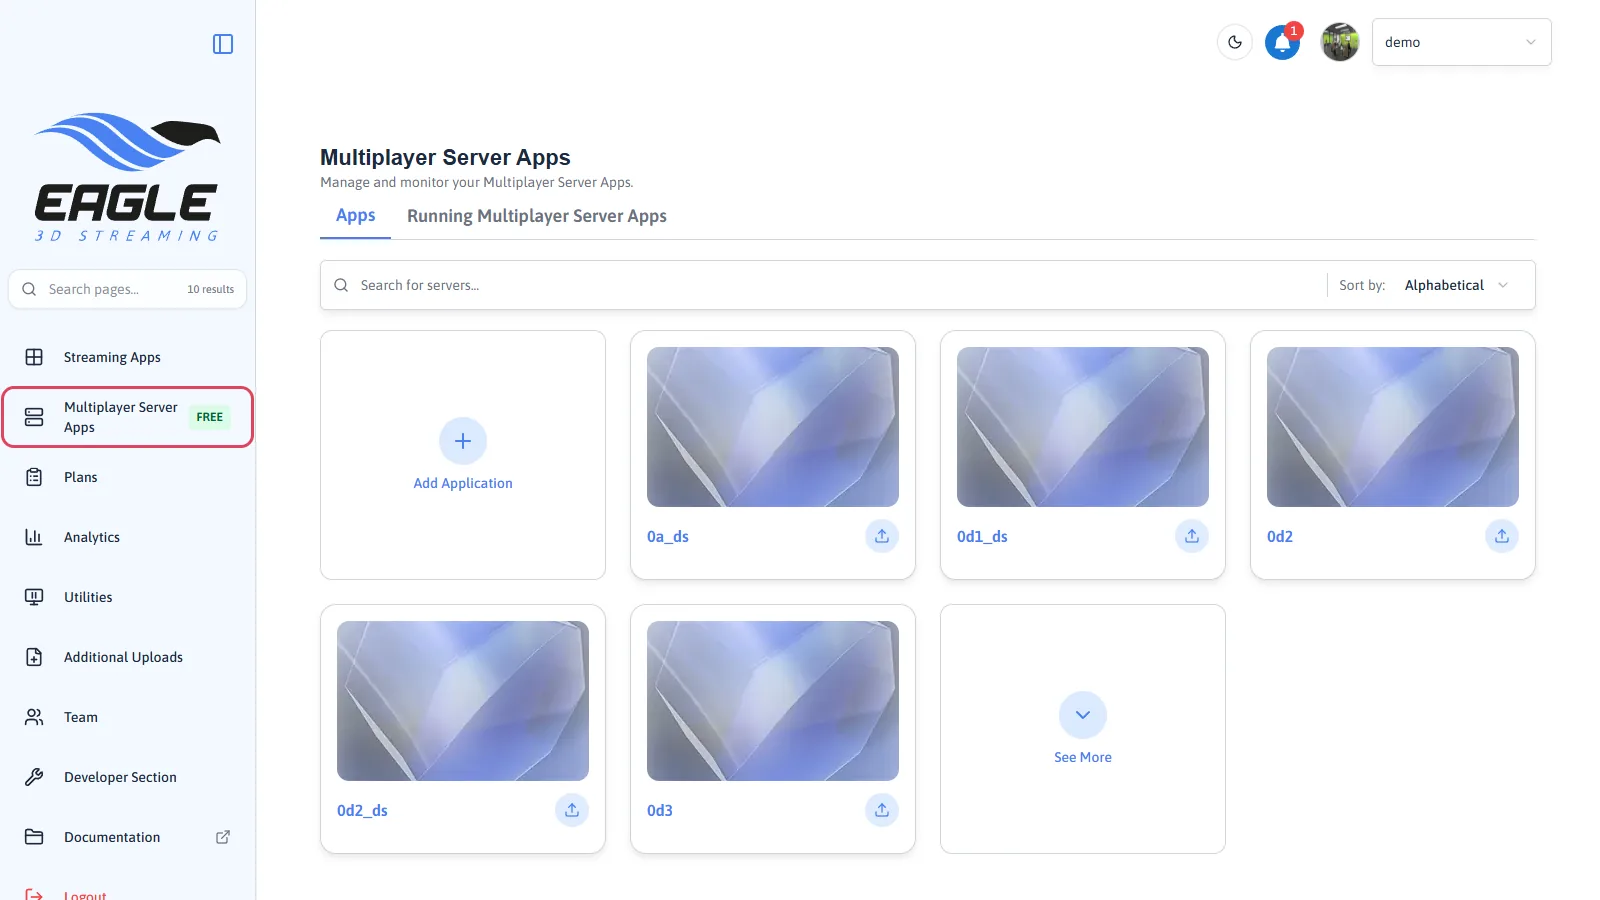Click the Developer Section wrench icon
Screen dimensions: 1600x900
tap(34, 777)
